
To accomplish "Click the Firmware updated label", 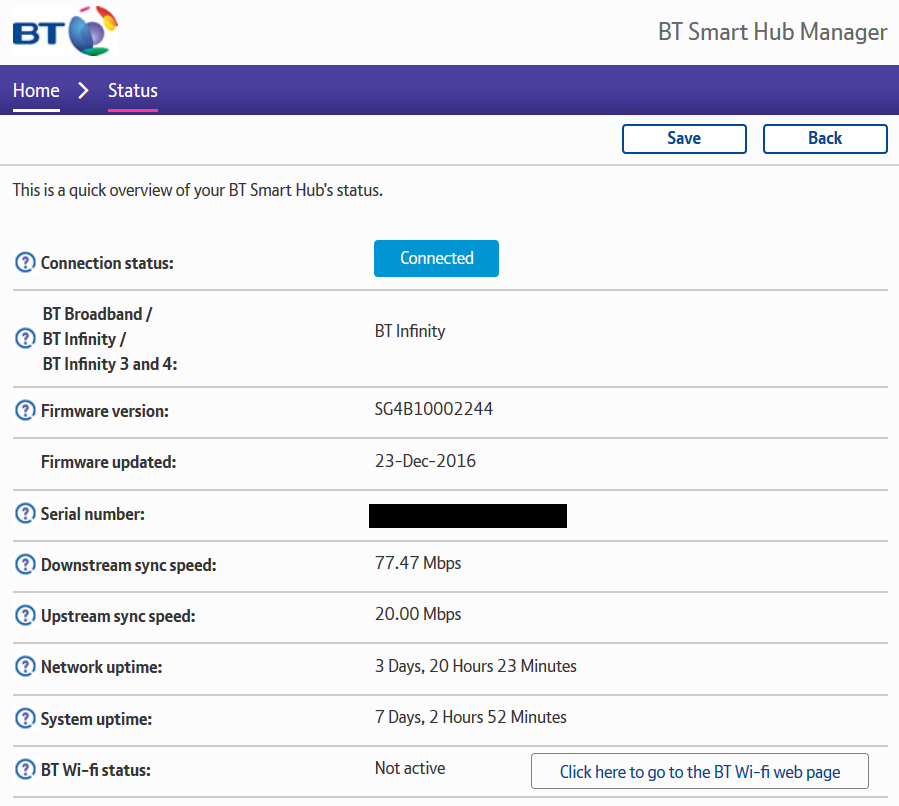I will pos(108,462).
